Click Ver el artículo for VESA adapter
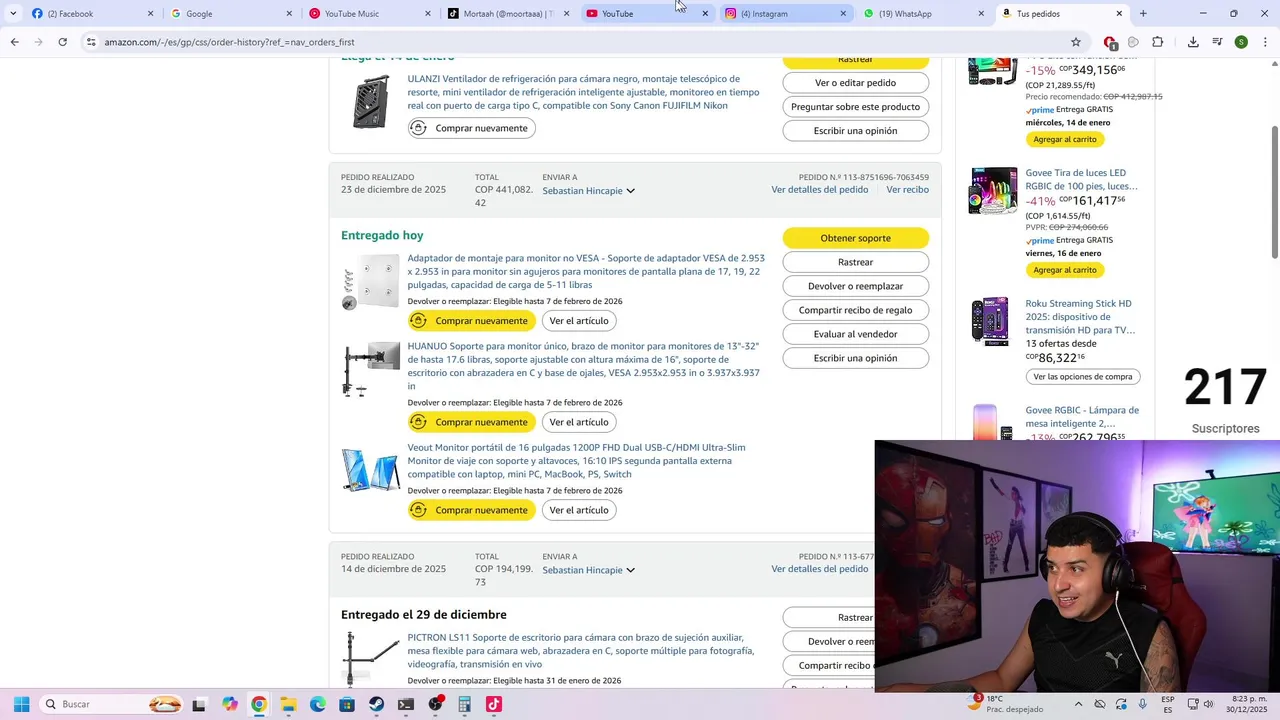Screen dimensions: 1280x720 (x=579, y=321)
